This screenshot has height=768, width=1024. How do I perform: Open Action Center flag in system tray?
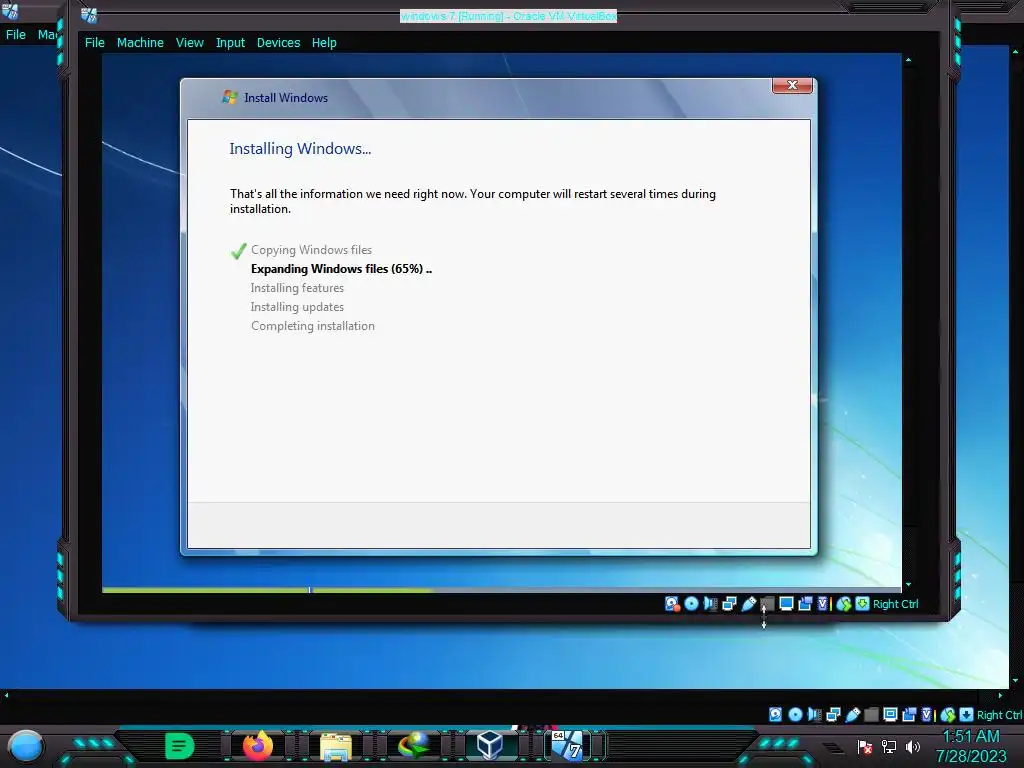tap(865, 746)
